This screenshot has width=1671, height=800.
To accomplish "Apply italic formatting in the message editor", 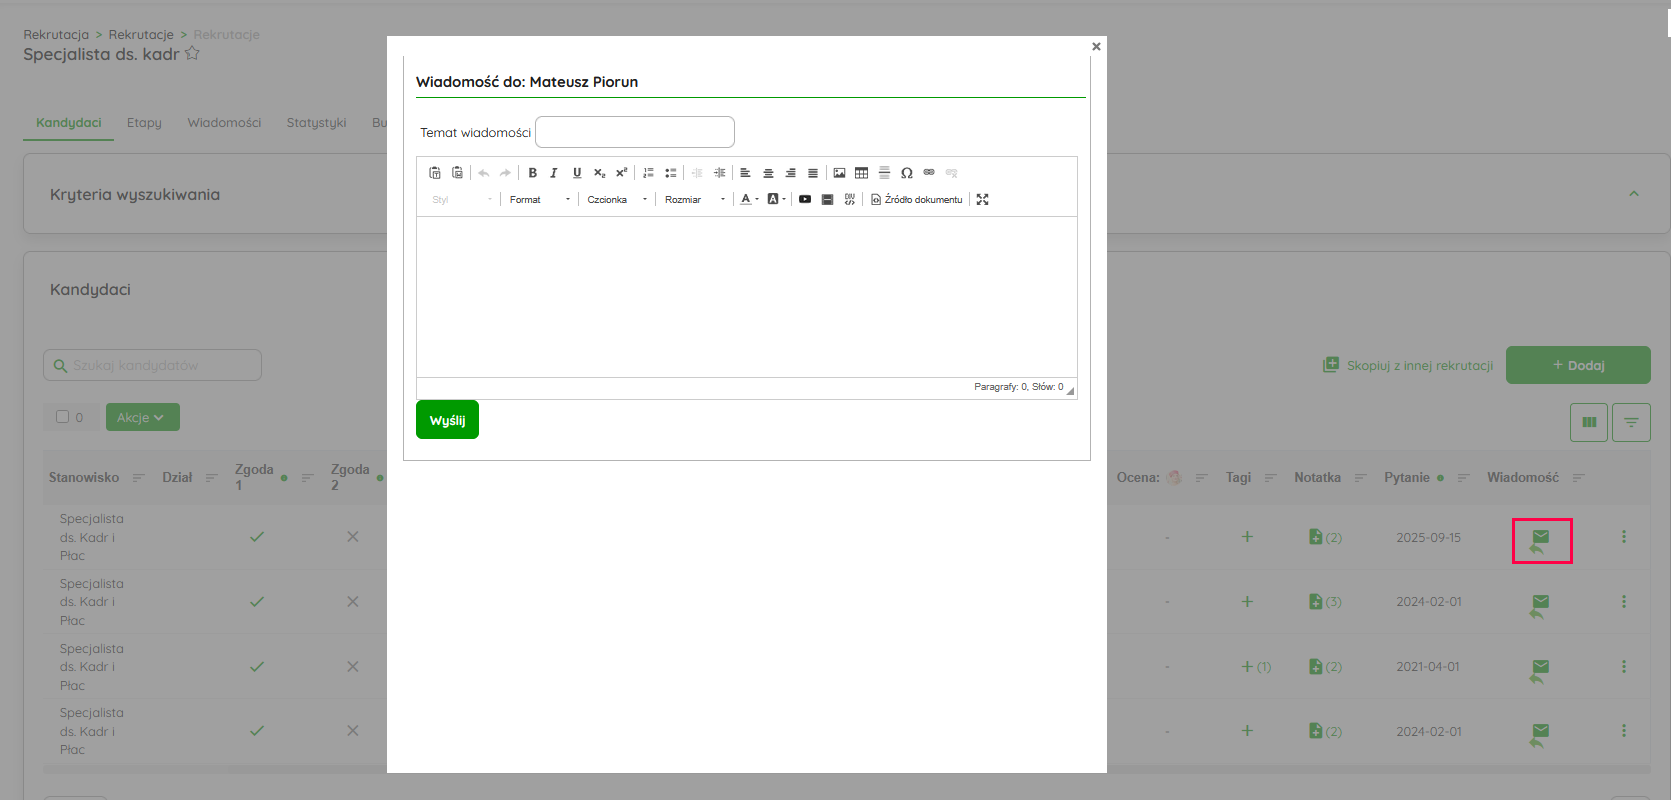I will point(554,173).
